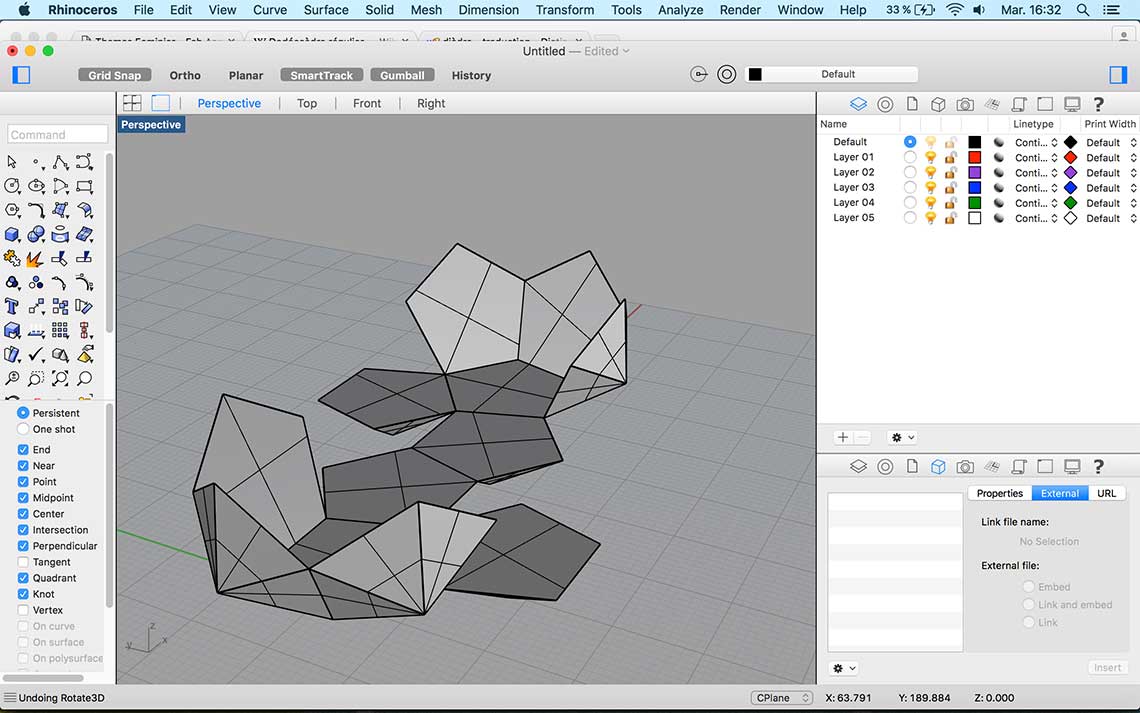Open the rectangular Array tool

coord(60,330)
